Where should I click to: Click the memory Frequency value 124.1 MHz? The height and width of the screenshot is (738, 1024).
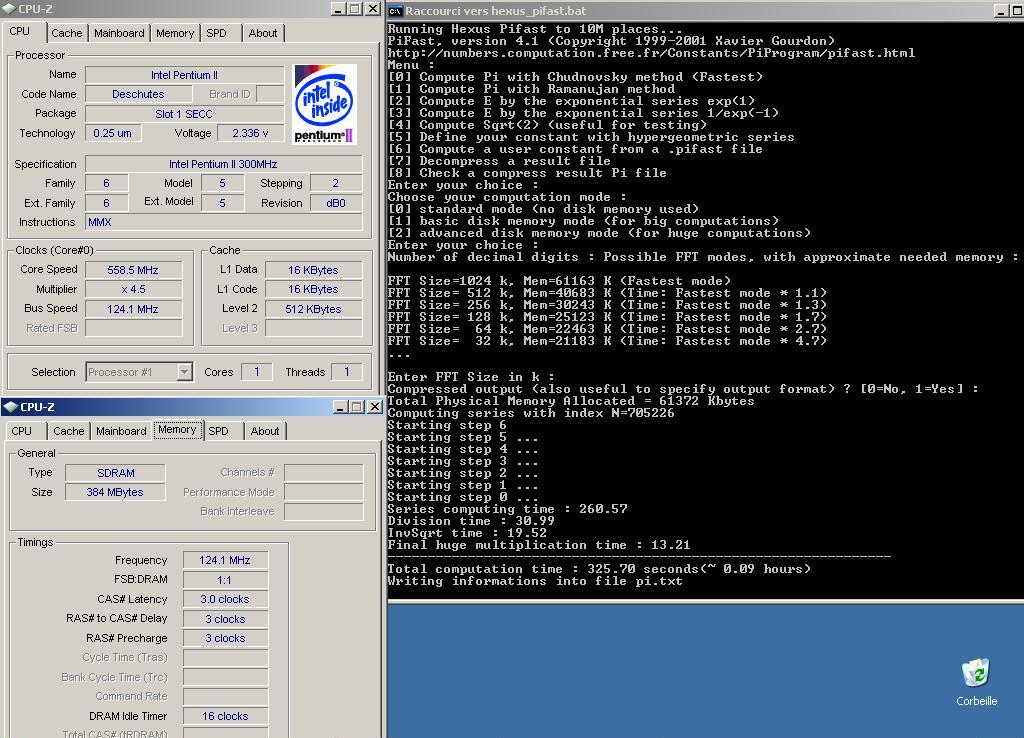pyautogui.click(x=225, y=560)
